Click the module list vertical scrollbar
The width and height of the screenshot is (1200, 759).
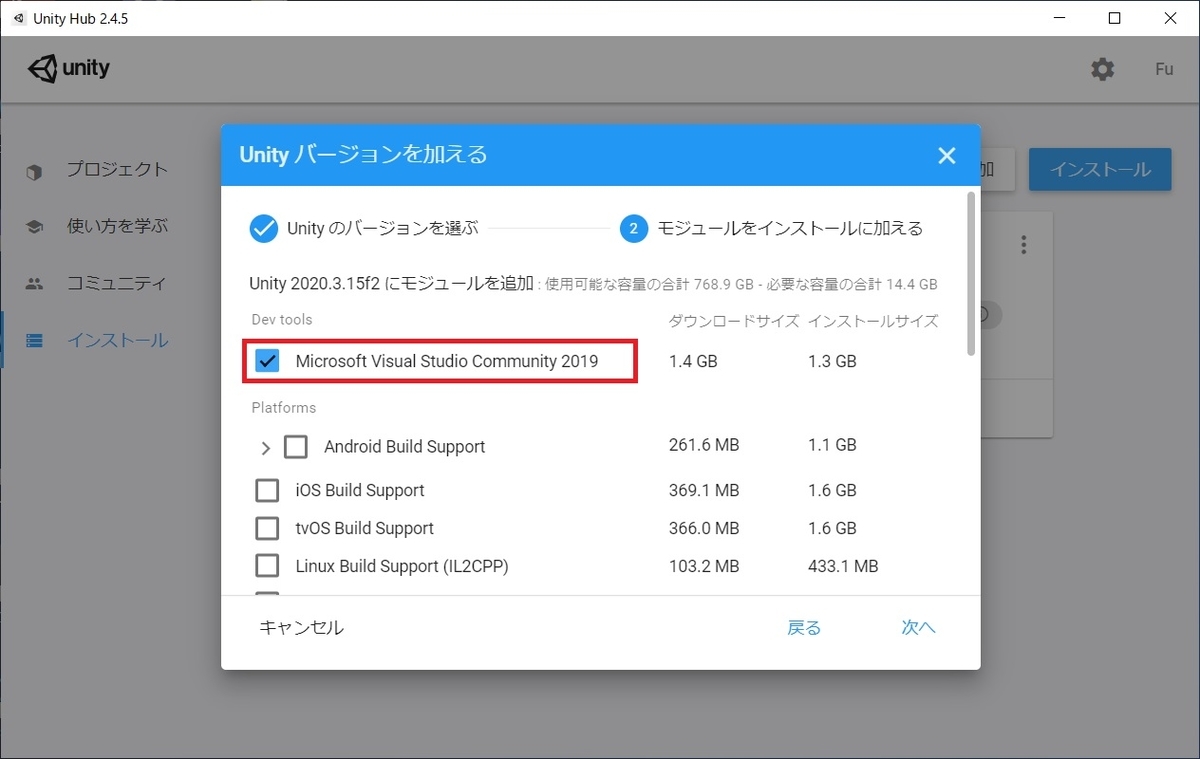970,273
